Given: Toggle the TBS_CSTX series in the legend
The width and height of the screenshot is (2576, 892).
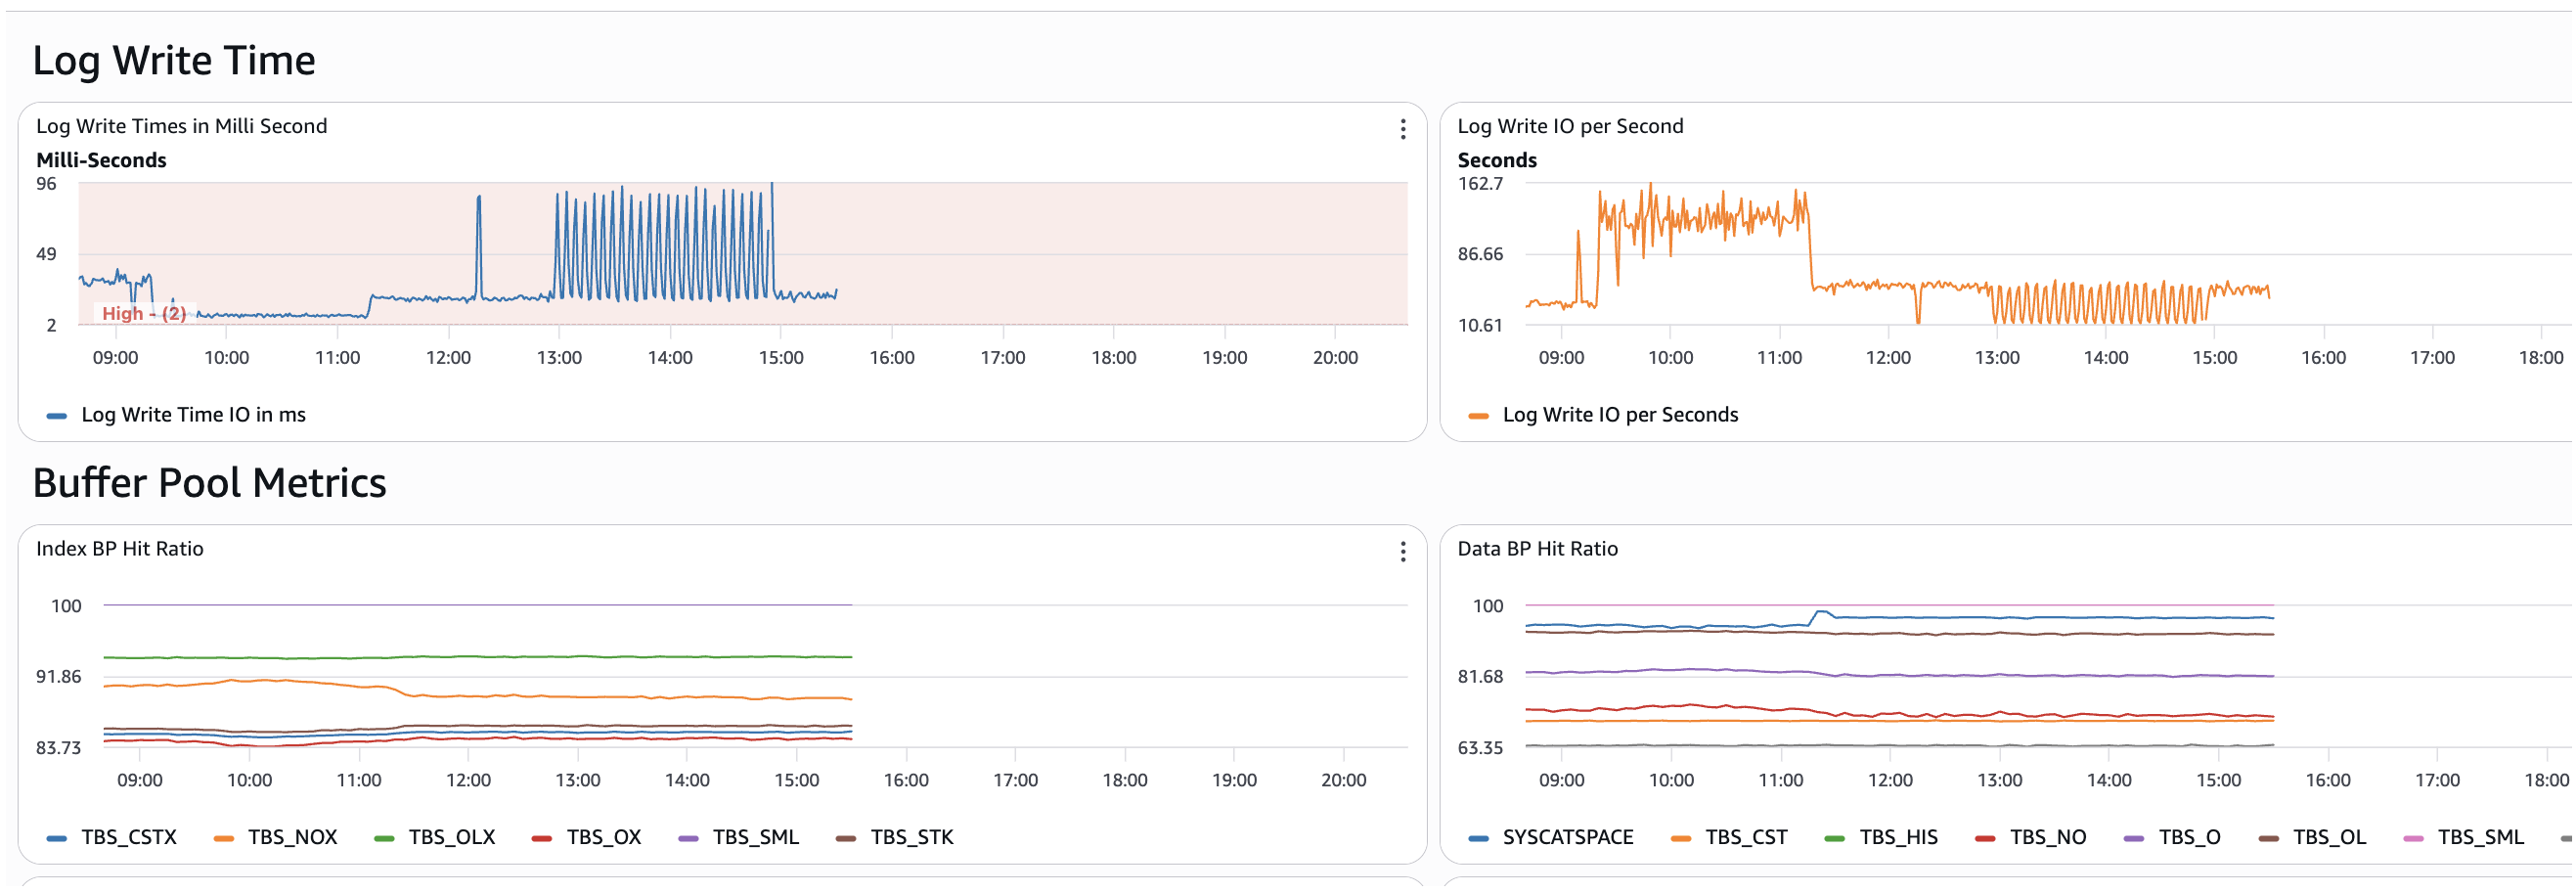Looking at the screenshot, I should point(129,837).
